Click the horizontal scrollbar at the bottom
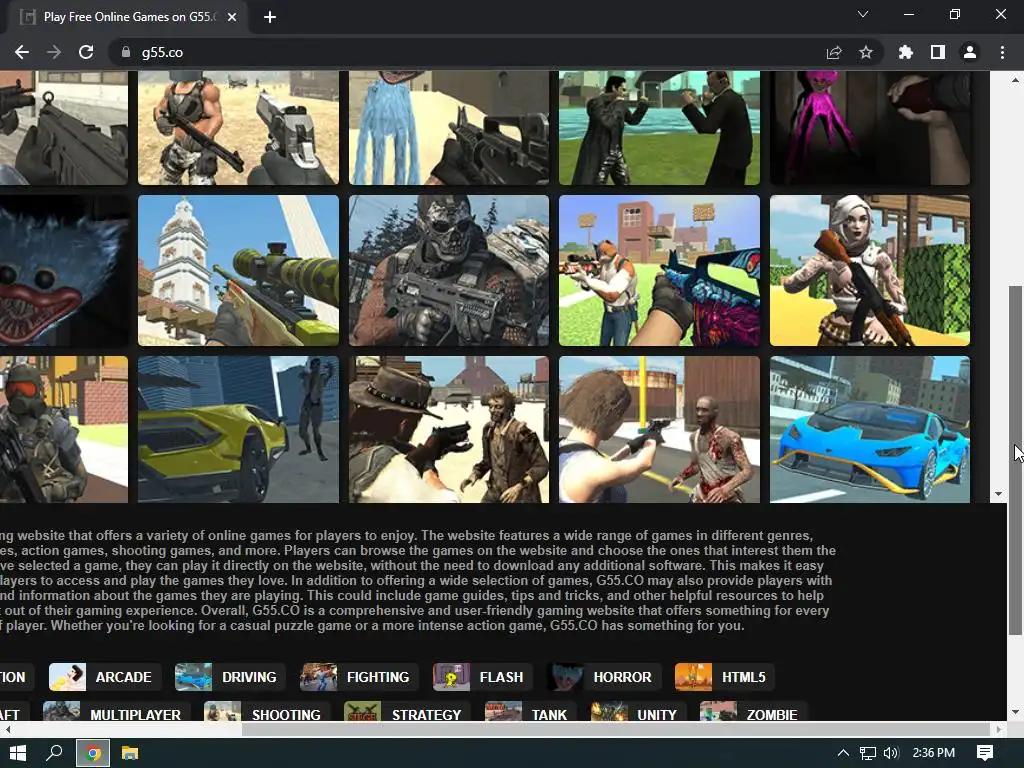The width and height of the screenshot is (1024, 768). coord(616,729)
